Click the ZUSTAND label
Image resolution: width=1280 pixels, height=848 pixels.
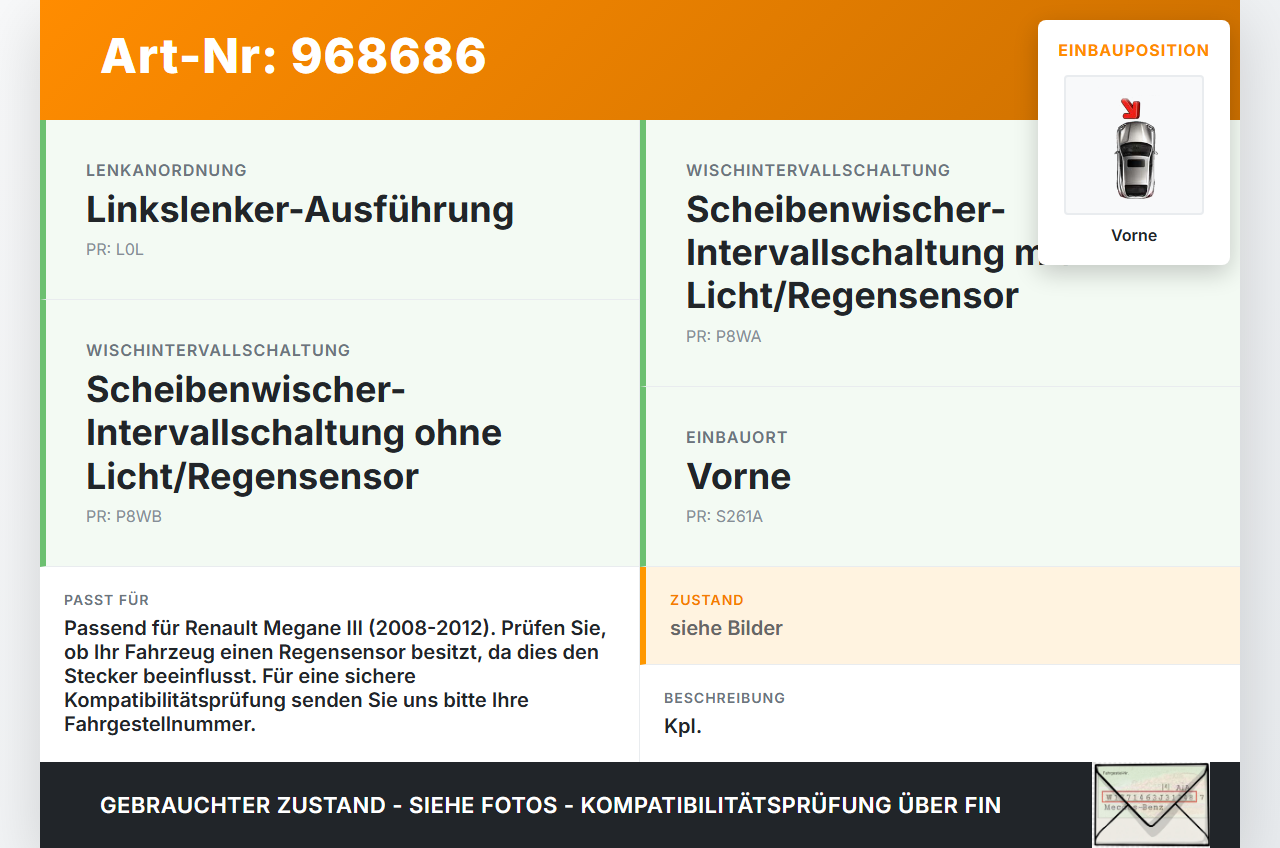coord(707,600)
